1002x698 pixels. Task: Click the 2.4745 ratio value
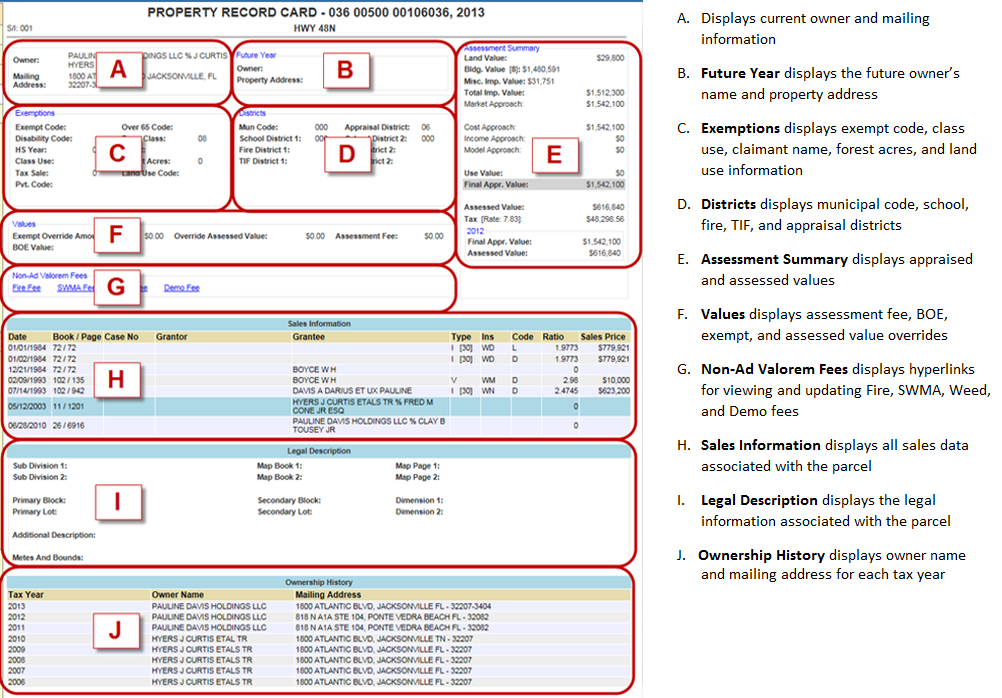pyautogui.click(x=566, y=391)
